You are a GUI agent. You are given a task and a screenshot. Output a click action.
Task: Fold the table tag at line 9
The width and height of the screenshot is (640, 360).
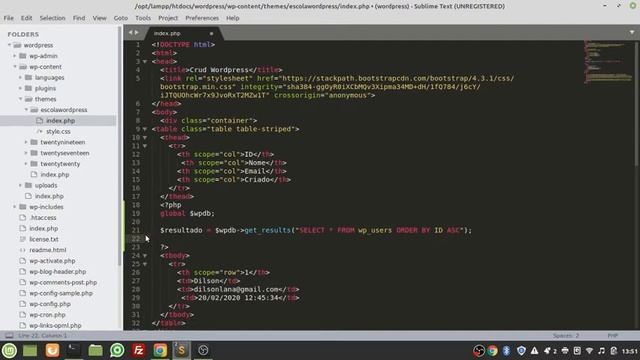145,129
